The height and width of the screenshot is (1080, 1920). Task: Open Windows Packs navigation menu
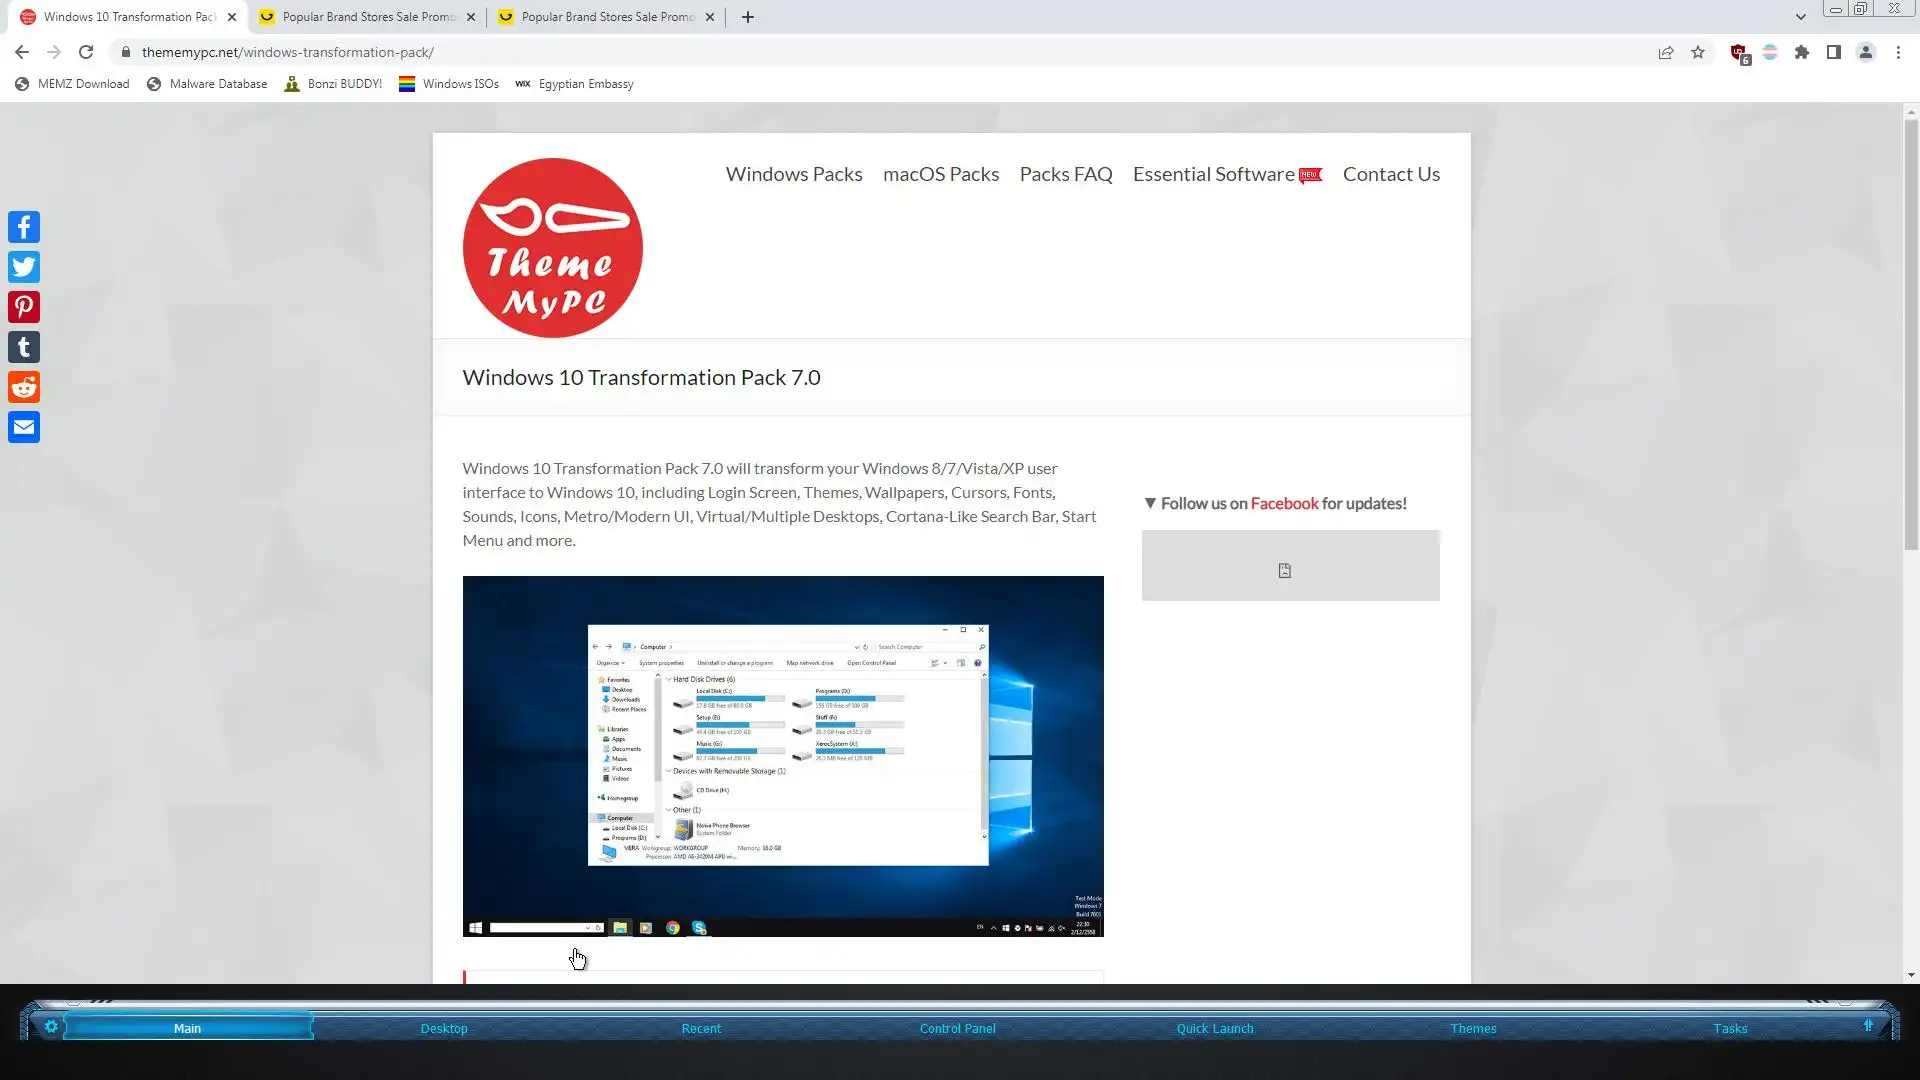point(794,174)
